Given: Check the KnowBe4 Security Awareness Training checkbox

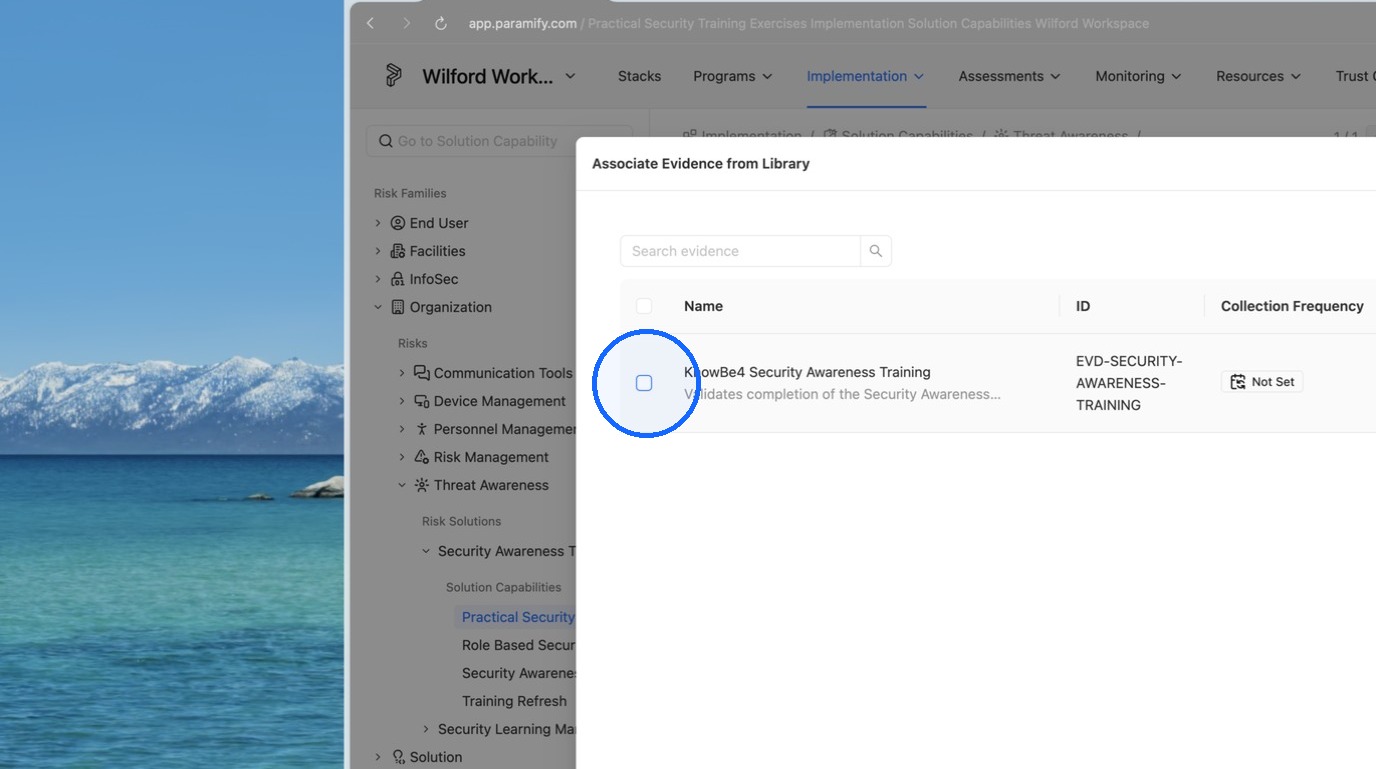Looking at the screenshot, I should coord(644,383).
